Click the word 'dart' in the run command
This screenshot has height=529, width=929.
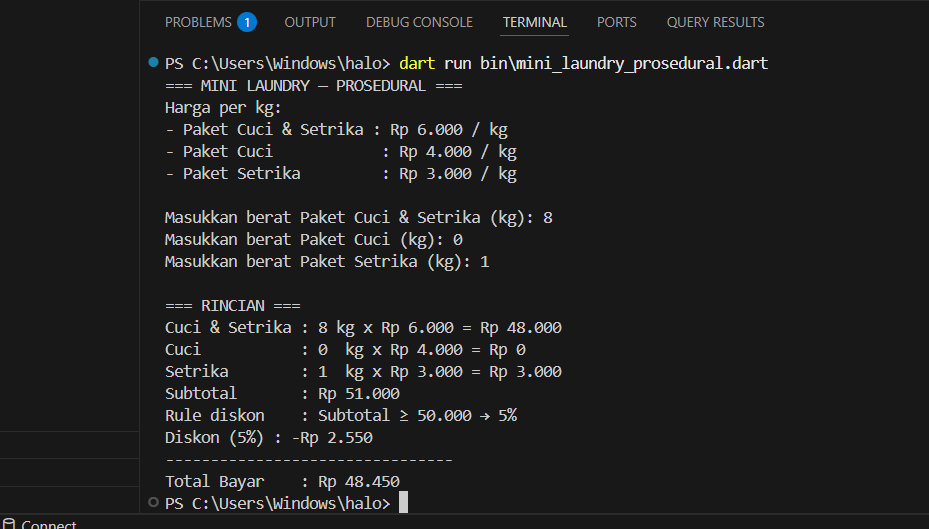tap(417, 63)
